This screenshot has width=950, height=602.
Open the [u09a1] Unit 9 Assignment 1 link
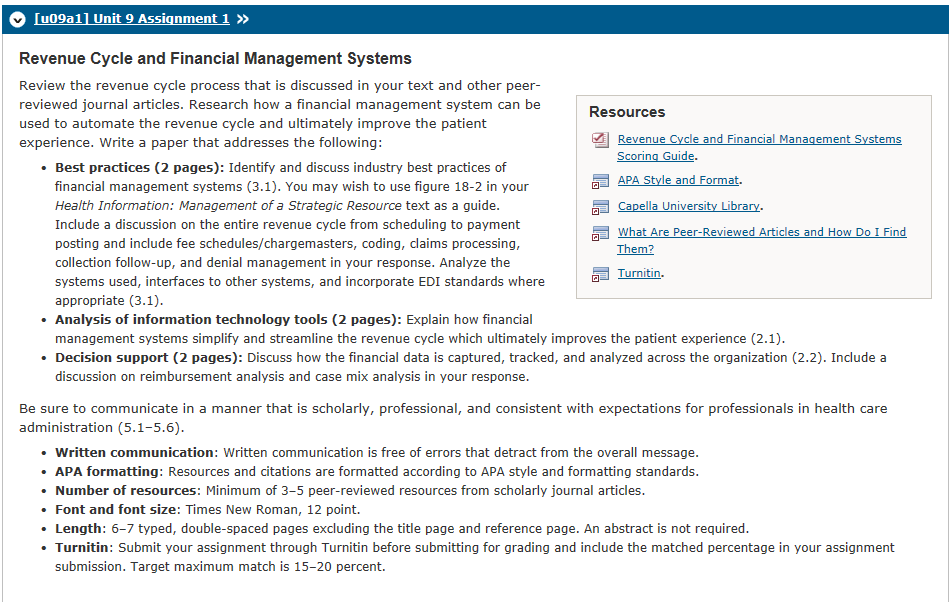pyautogui.click(x=131, y=19)
